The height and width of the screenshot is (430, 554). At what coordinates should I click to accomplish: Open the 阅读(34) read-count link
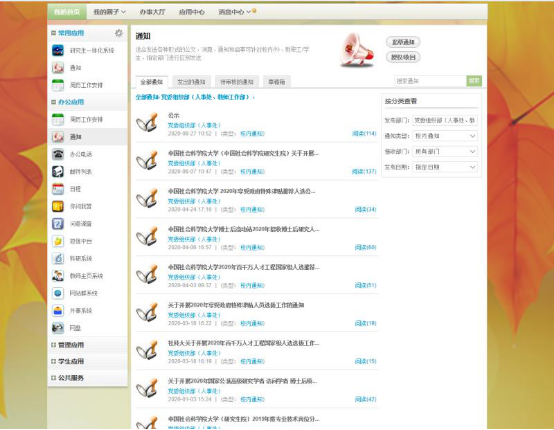(x=365, y=210)
